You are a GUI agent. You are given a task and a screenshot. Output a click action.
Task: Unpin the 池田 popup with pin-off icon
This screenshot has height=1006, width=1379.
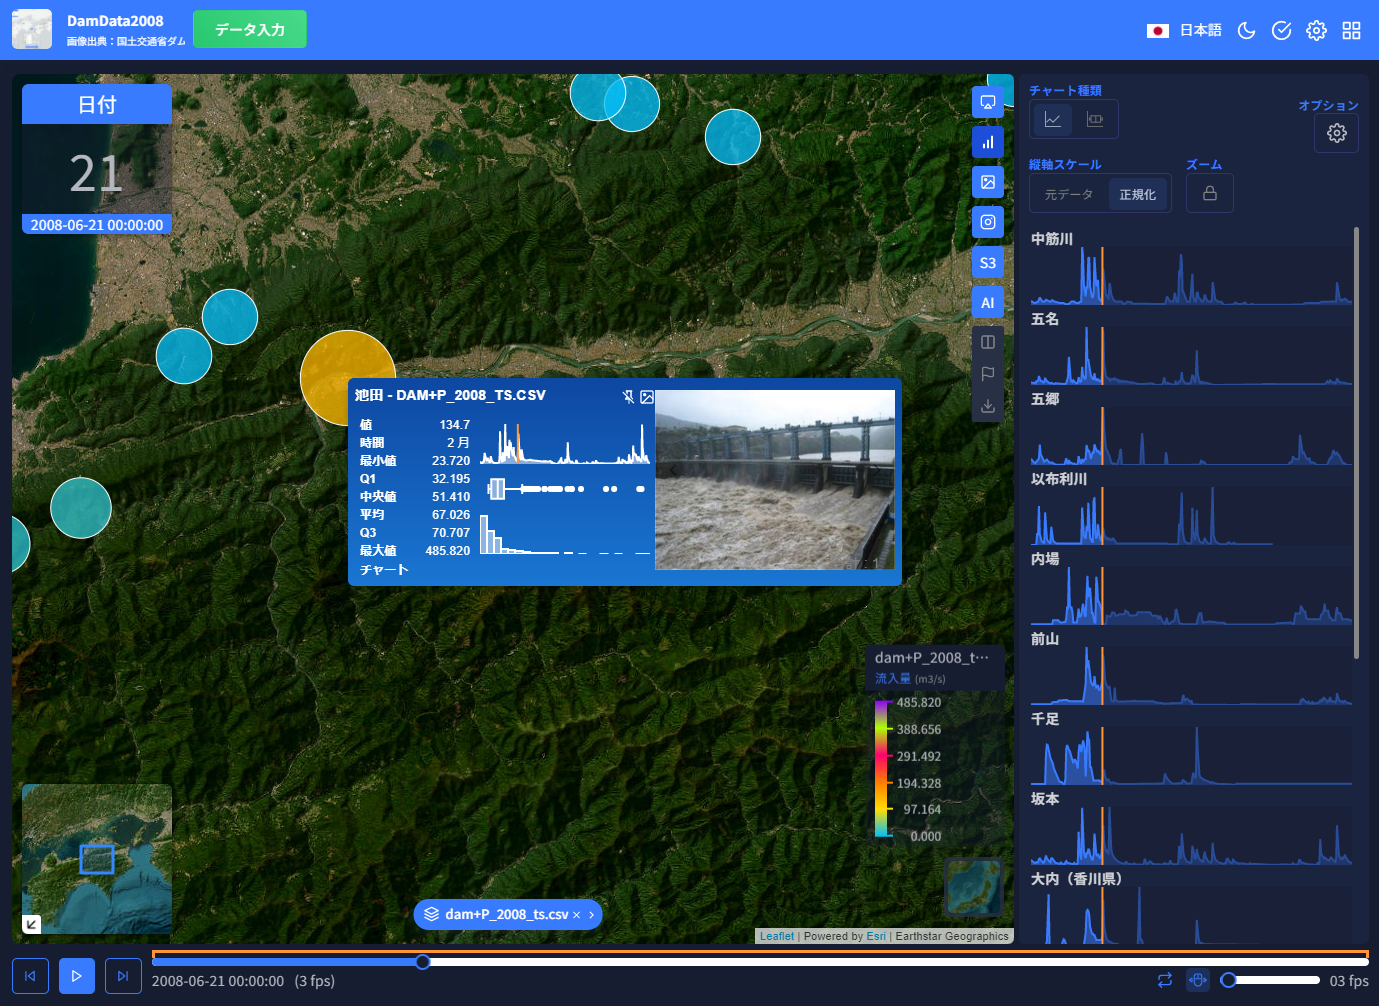[x=628, y=397]
